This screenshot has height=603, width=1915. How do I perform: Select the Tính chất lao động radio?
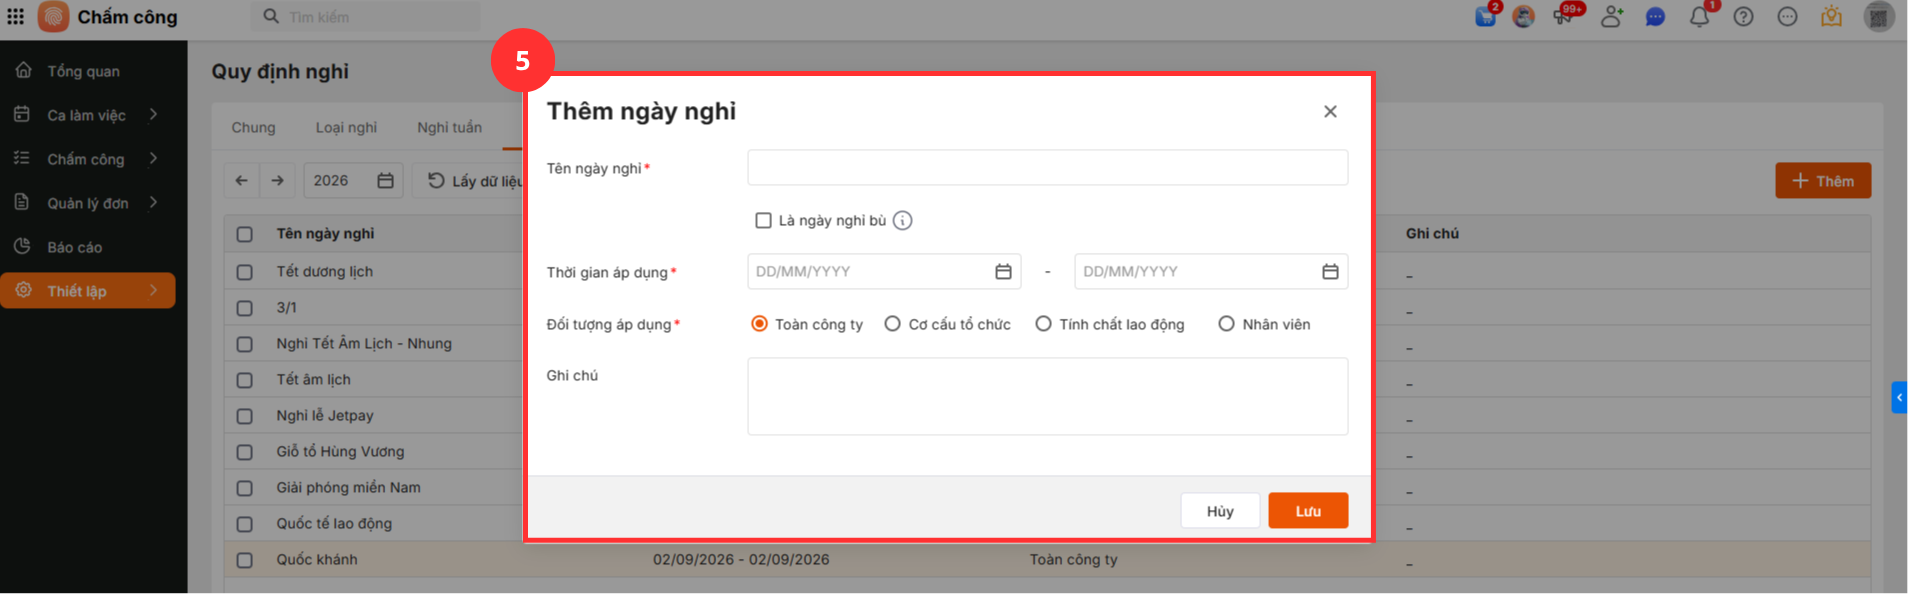point(1043,324)
